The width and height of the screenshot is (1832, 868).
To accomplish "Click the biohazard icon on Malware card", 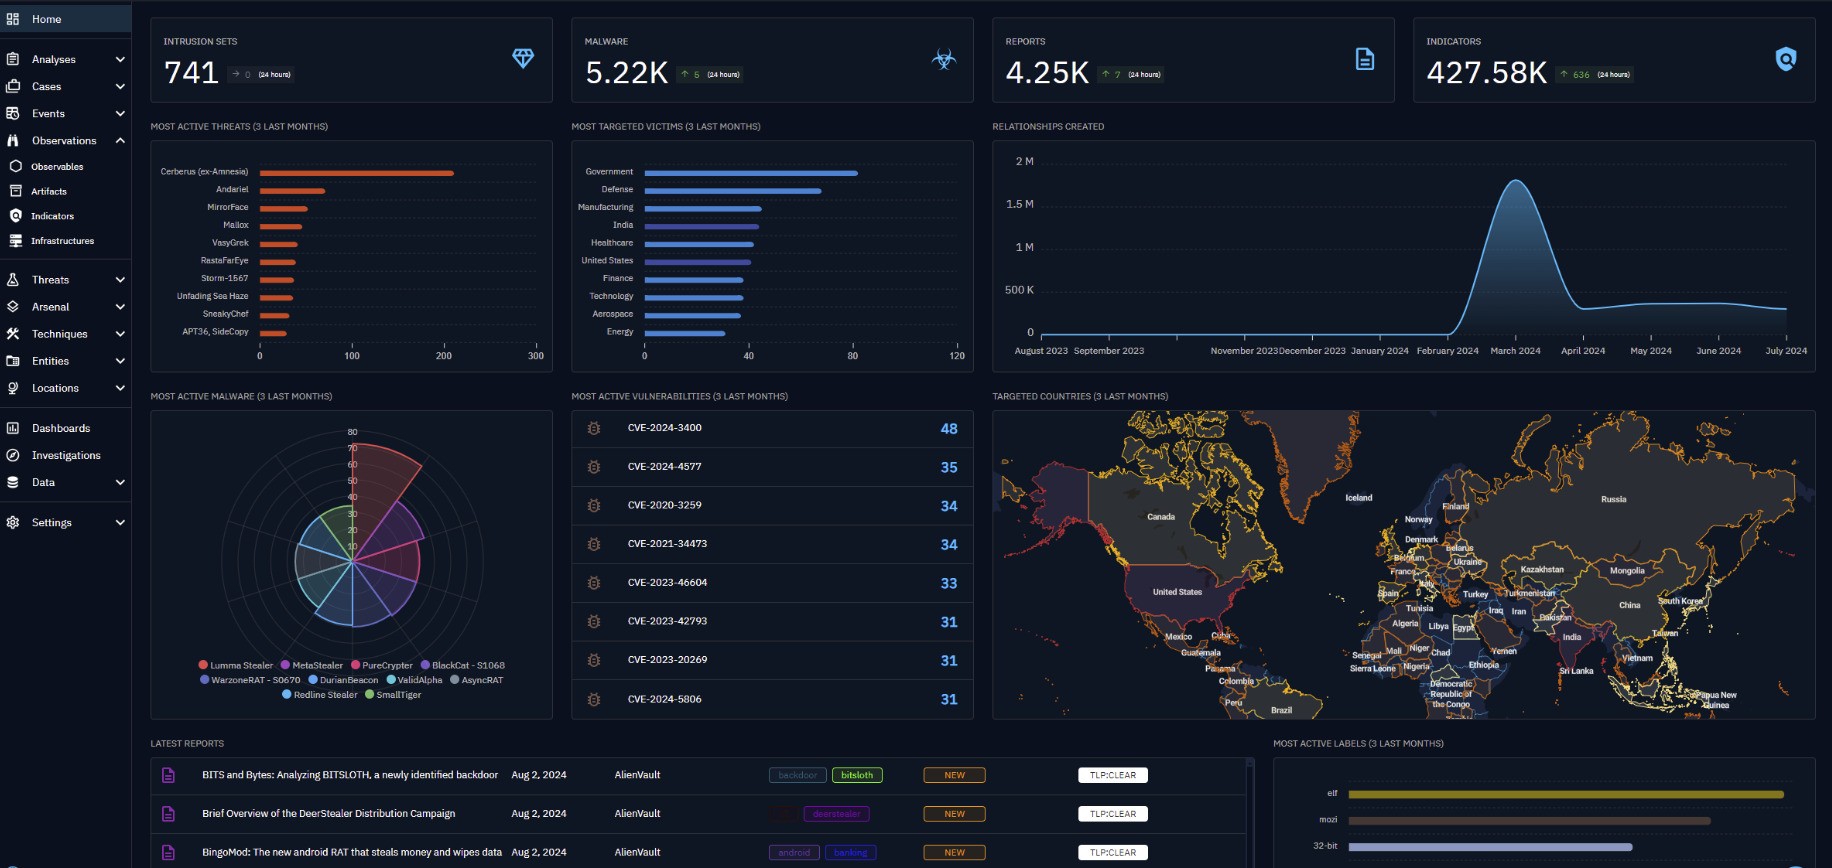I will tap(943, 59).
